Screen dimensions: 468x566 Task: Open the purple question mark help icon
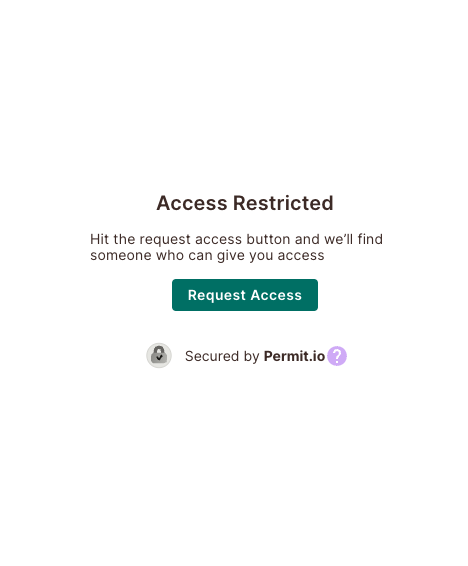(337, 356)
